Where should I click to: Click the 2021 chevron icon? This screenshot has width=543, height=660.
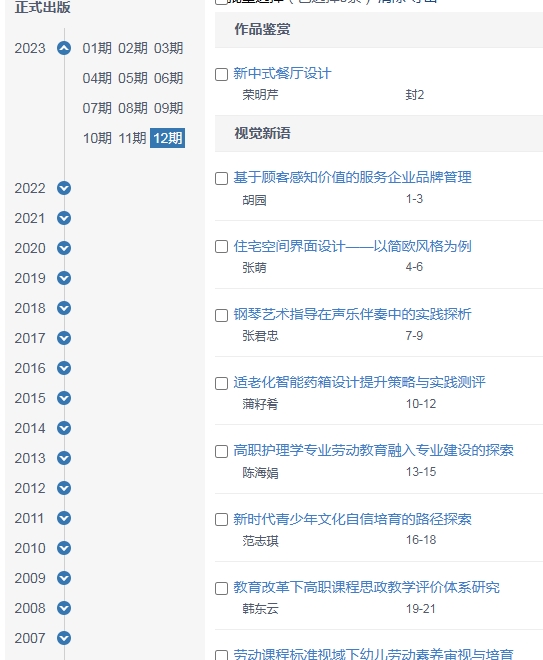coord(64,218)
